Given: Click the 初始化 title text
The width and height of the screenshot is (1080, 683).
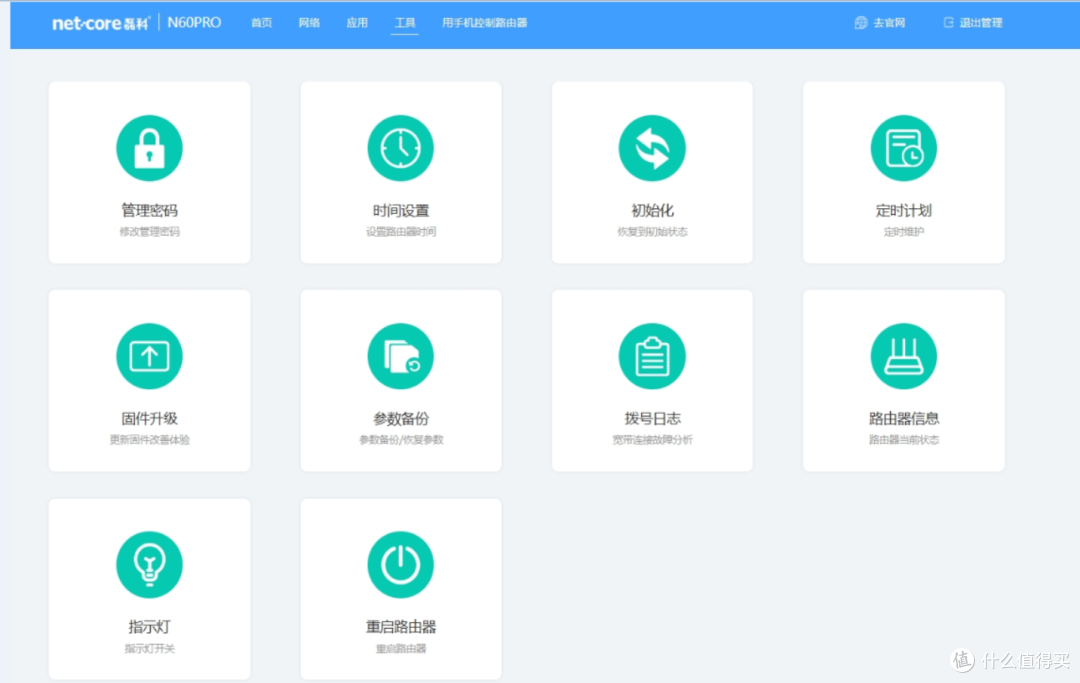Looking at the screenshot, I should pyautogui.click(x=652, y=210).
